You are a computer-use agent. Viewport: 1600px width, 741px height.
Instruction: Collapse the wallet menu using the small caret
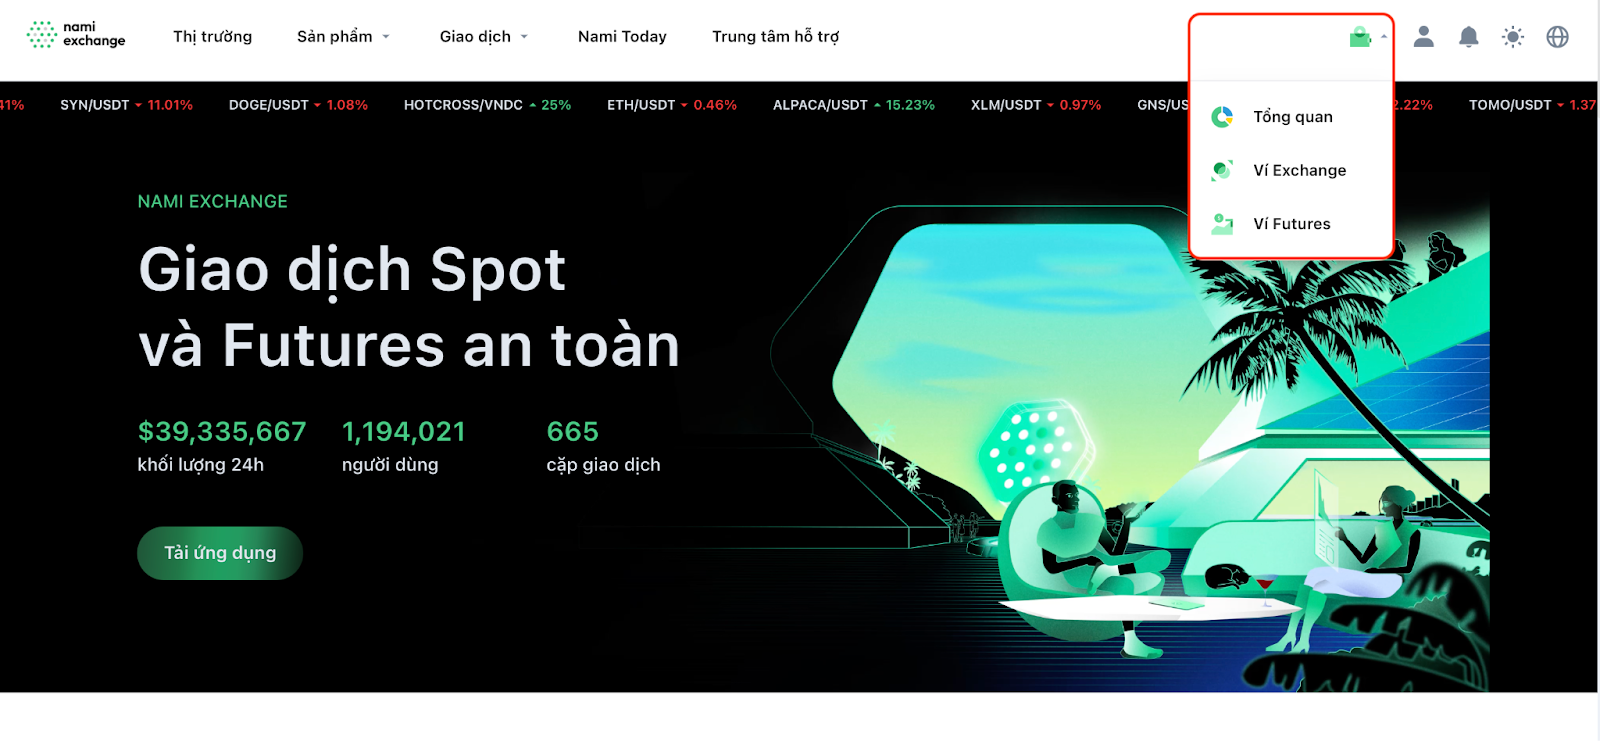coord(1384,37)
